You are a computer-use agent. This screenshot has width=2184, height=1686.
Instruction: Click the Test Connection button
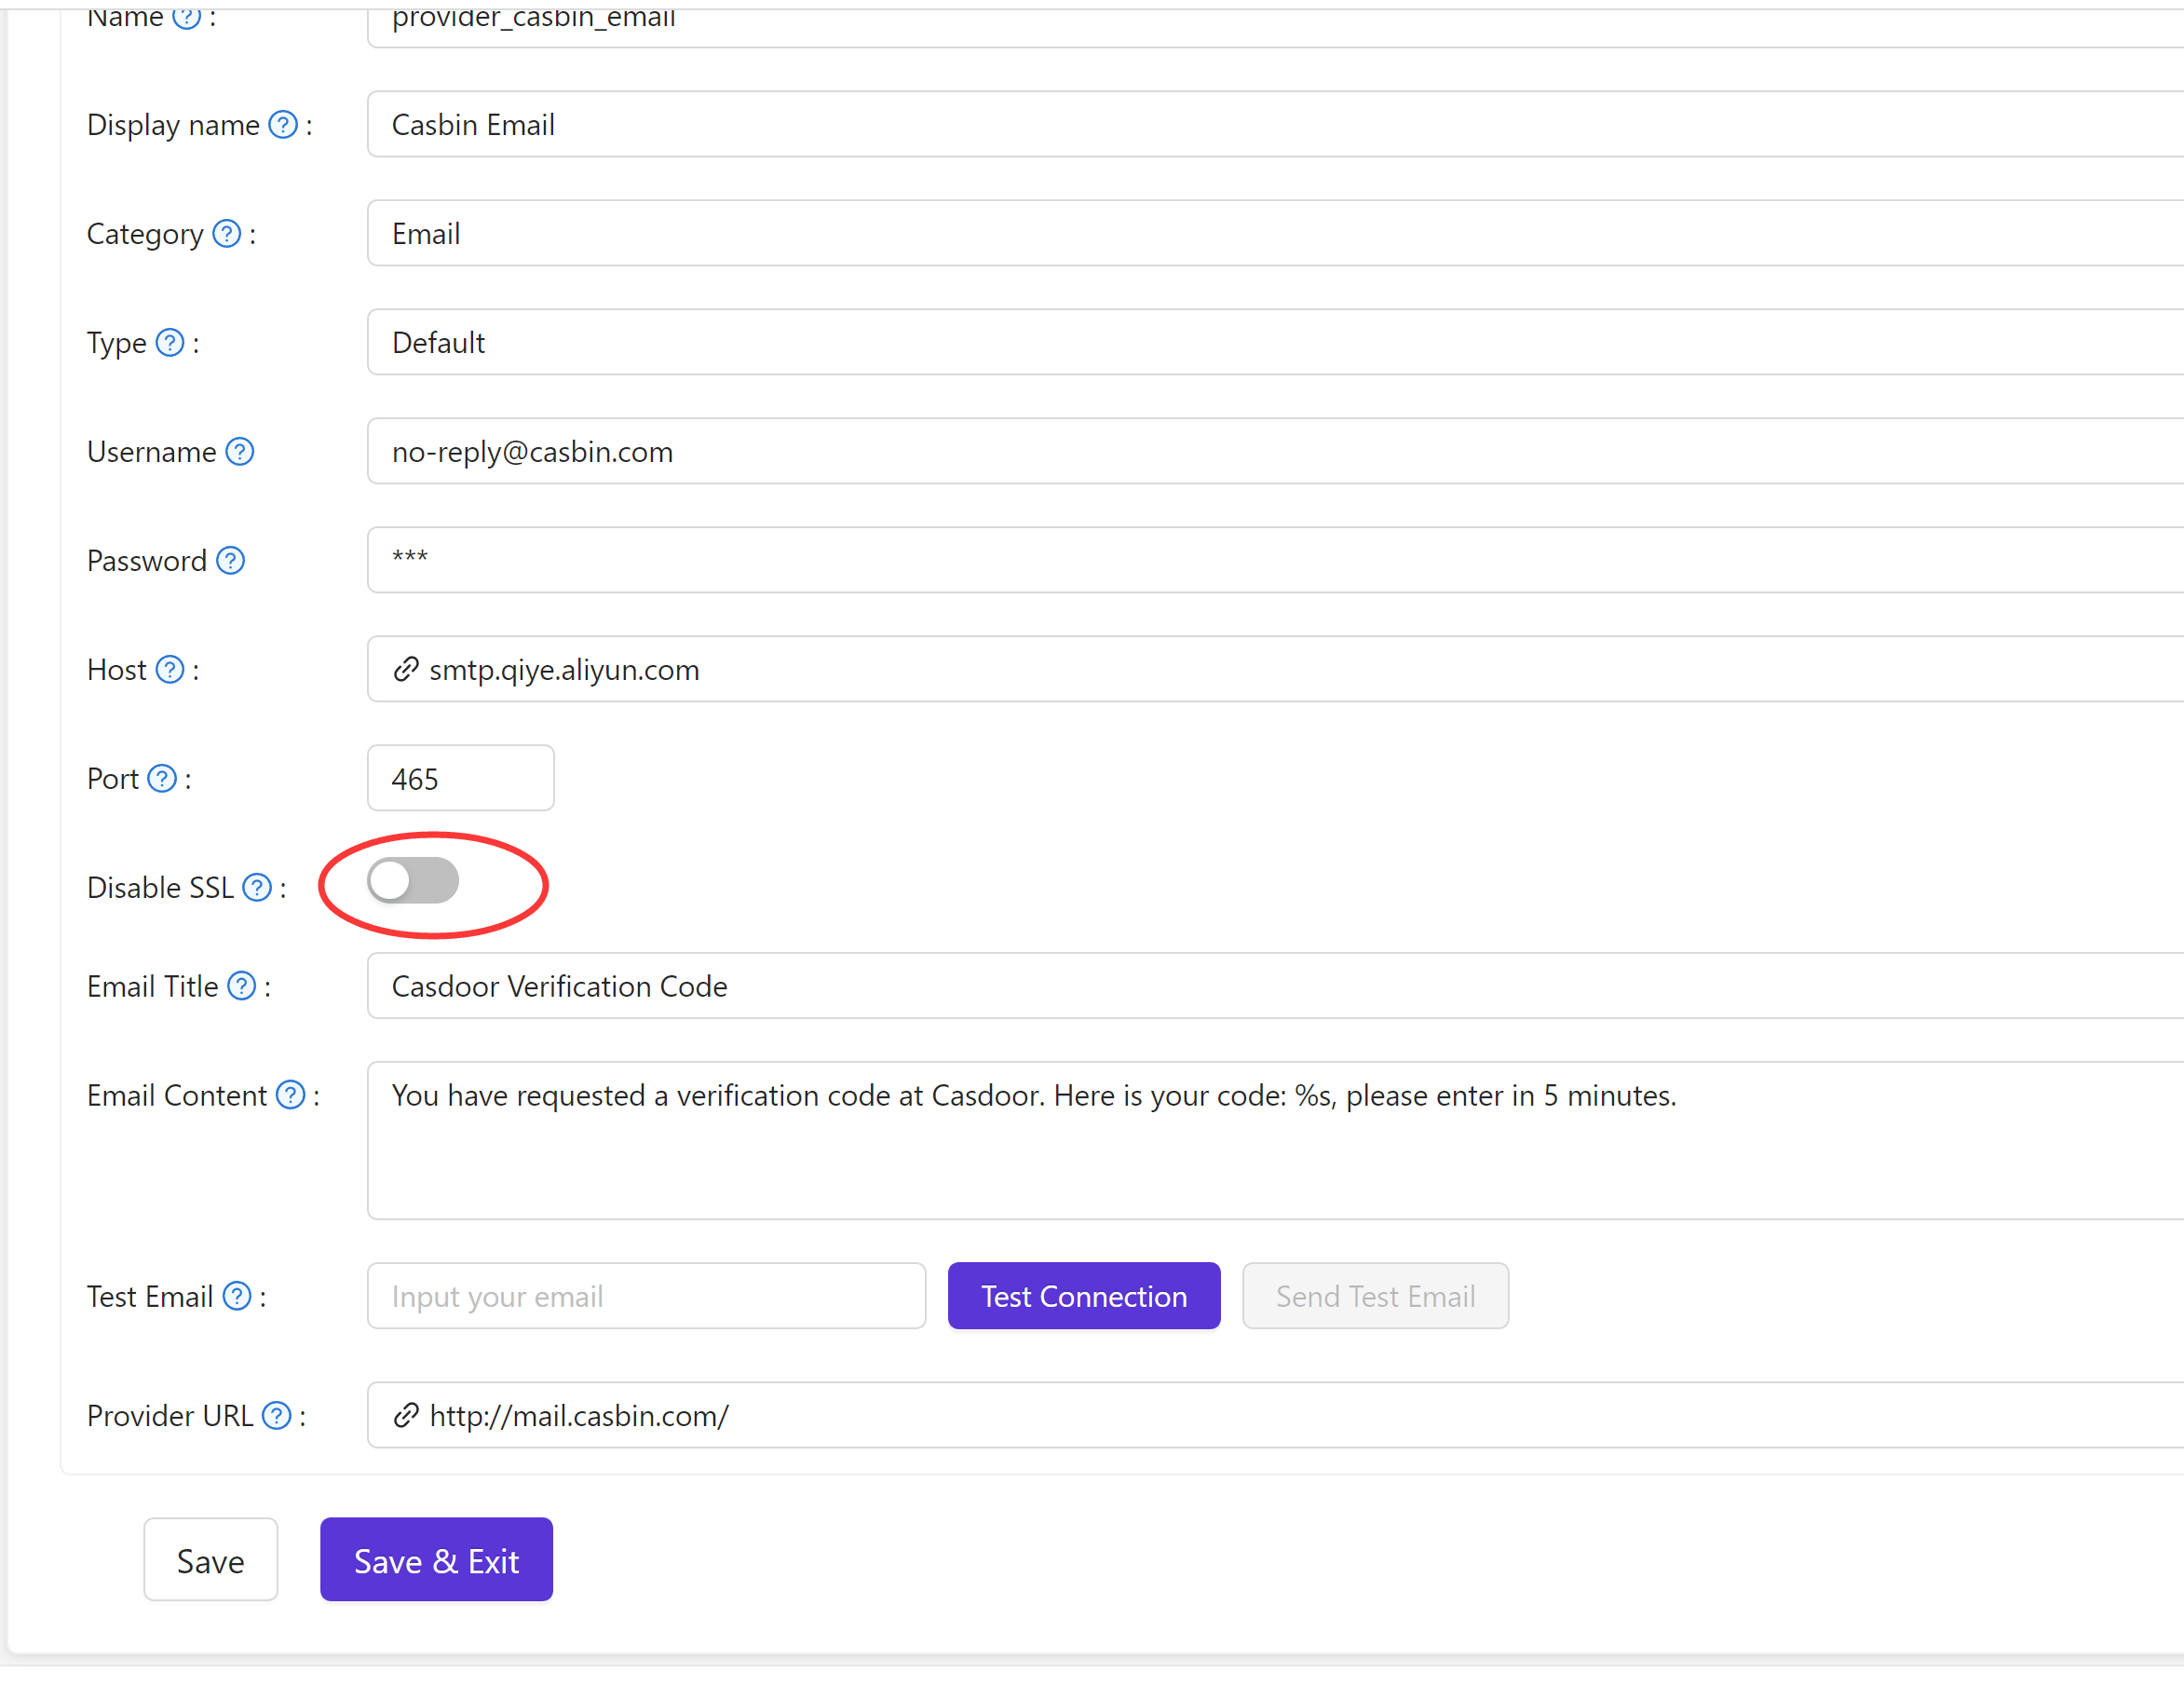(x=1084, y=1295)
